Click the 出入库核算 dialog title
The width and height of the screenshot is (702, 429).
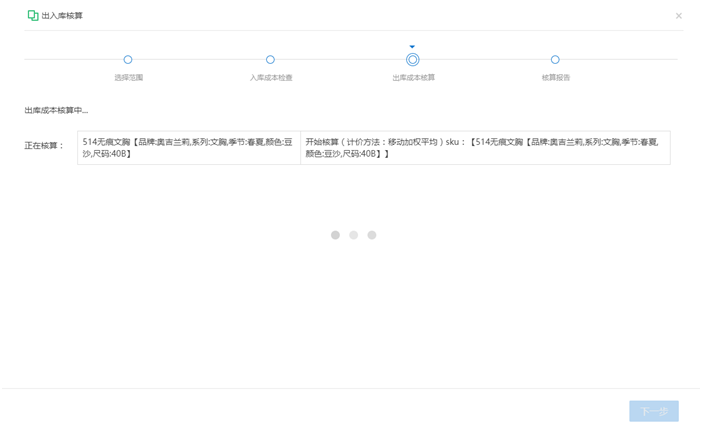(62, 16)
